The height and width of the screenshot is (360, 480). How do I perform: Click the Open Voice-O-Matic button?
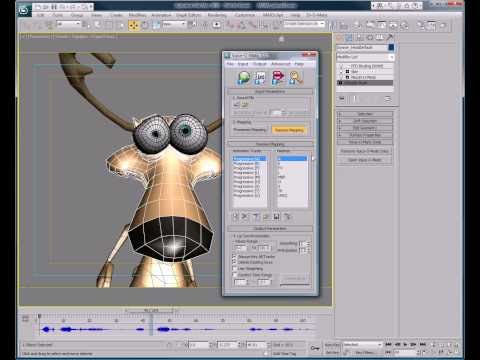365,160
